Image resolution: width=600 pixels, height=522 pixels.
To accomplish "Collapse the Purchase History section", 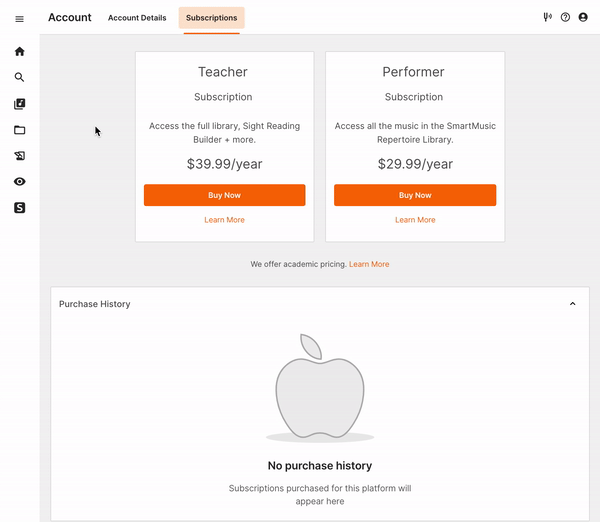I will 572,304.
